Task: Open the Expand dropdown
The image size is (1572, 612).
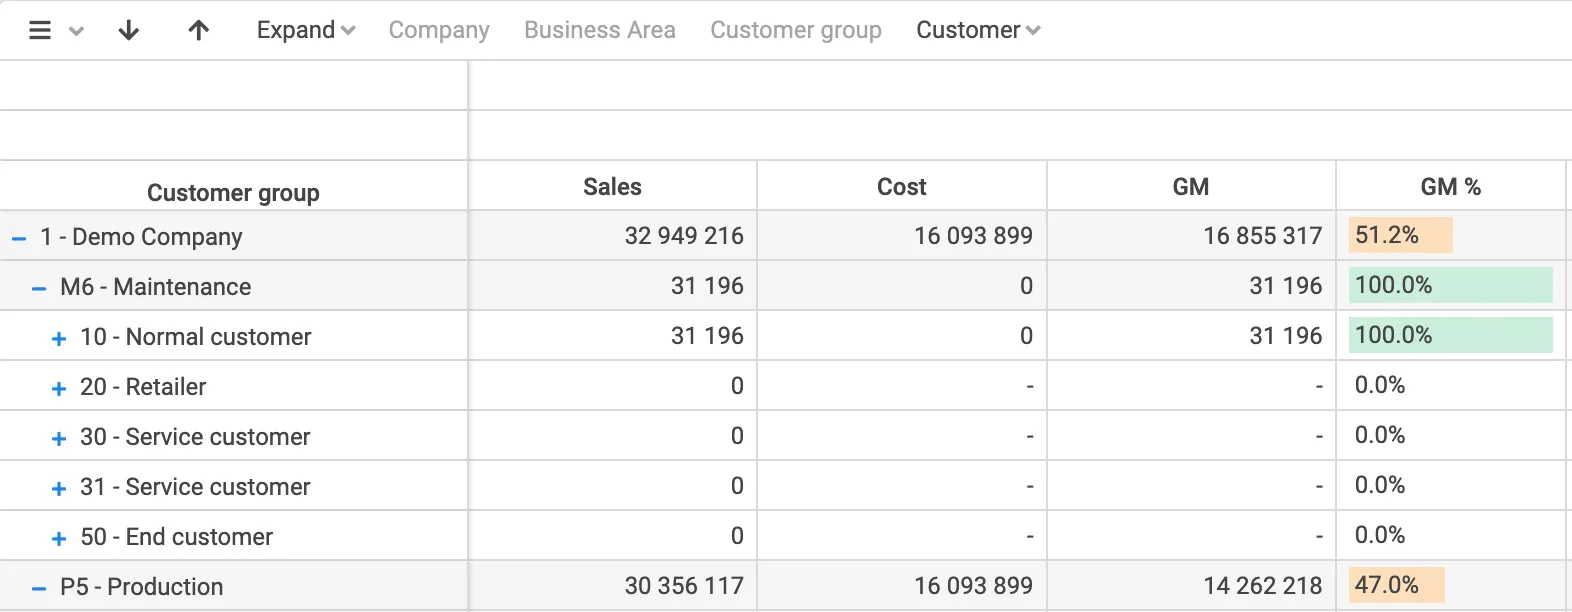Action: (x=305, y=30)
